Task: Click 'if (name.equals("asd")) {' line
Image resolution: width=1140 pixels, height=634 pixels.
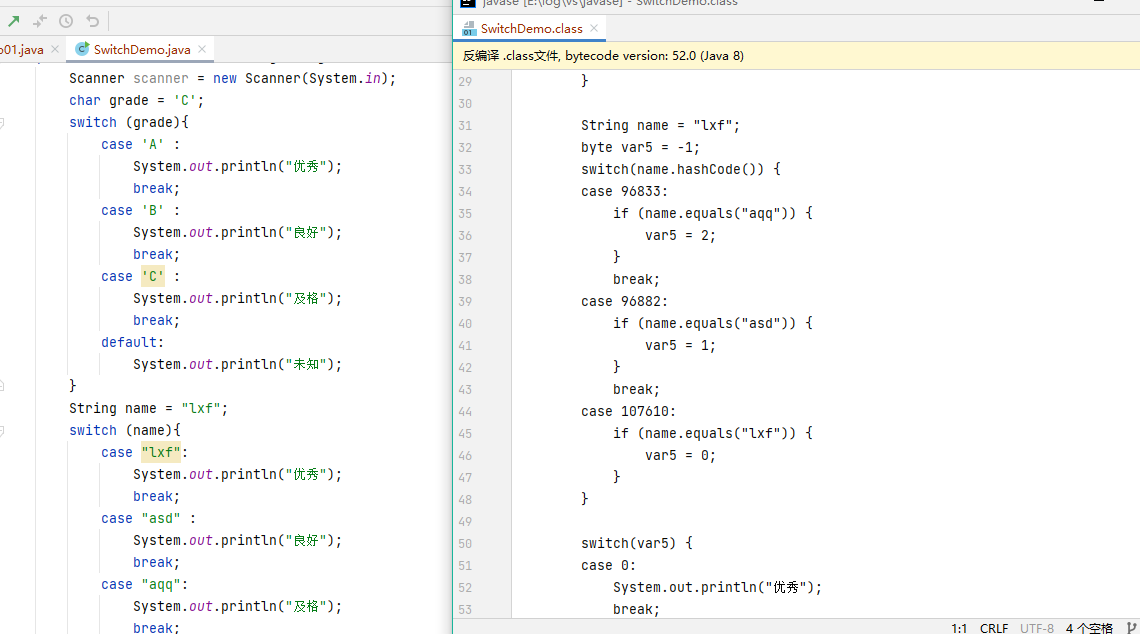Action: click(712, 323)
